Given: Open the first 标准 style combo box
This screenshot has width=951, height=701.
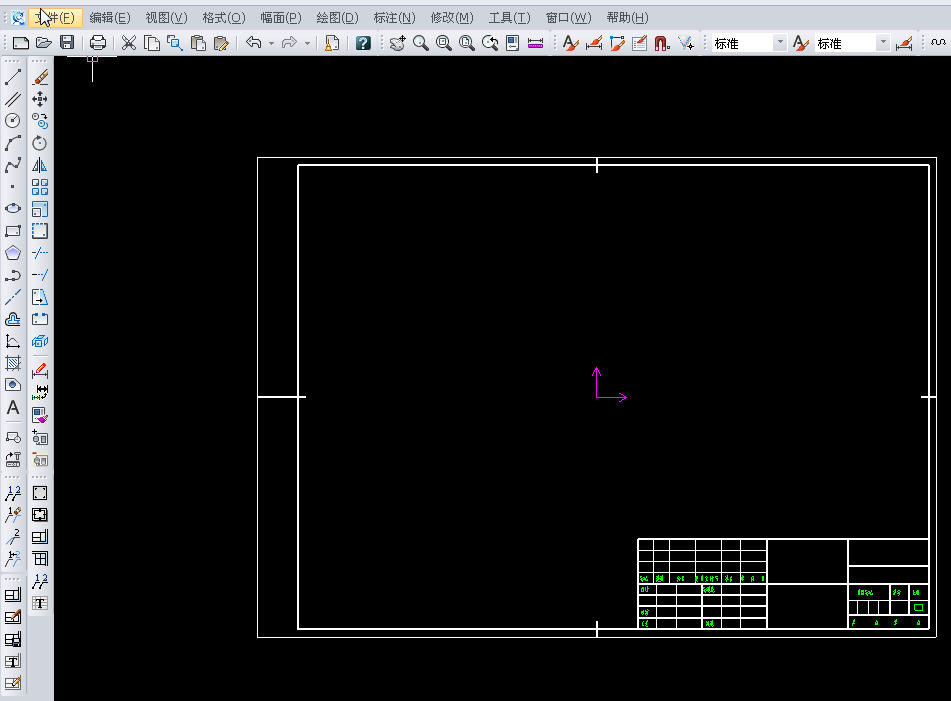Looking at the screenshot, I should pyautogui.click(x=749, y=43).
